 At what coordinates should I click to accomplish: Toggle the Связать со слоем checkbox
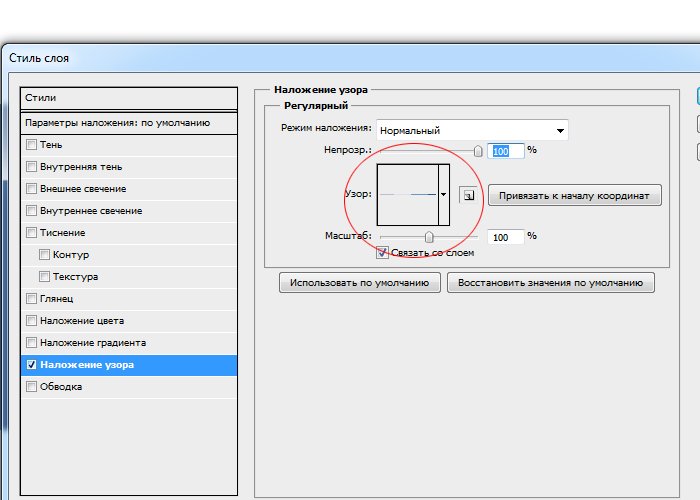click(383, 254)
